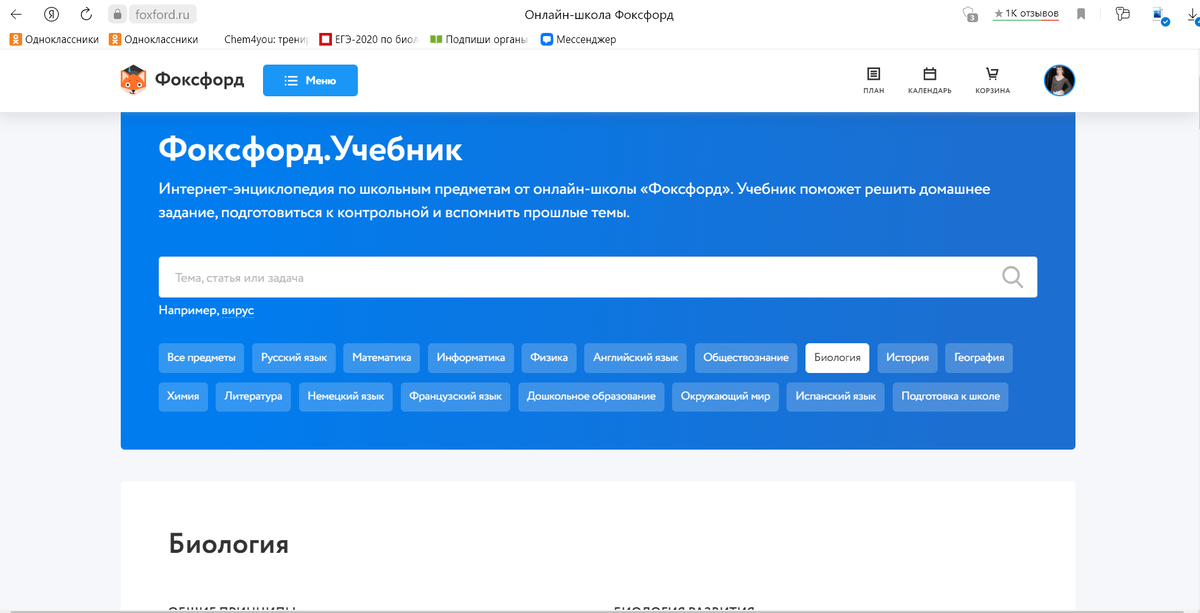The height and width of the screenshot is (613, 1200).
Task: Select the 'Окружающий мир' subject tab
Action: click(x=725, y=396)
